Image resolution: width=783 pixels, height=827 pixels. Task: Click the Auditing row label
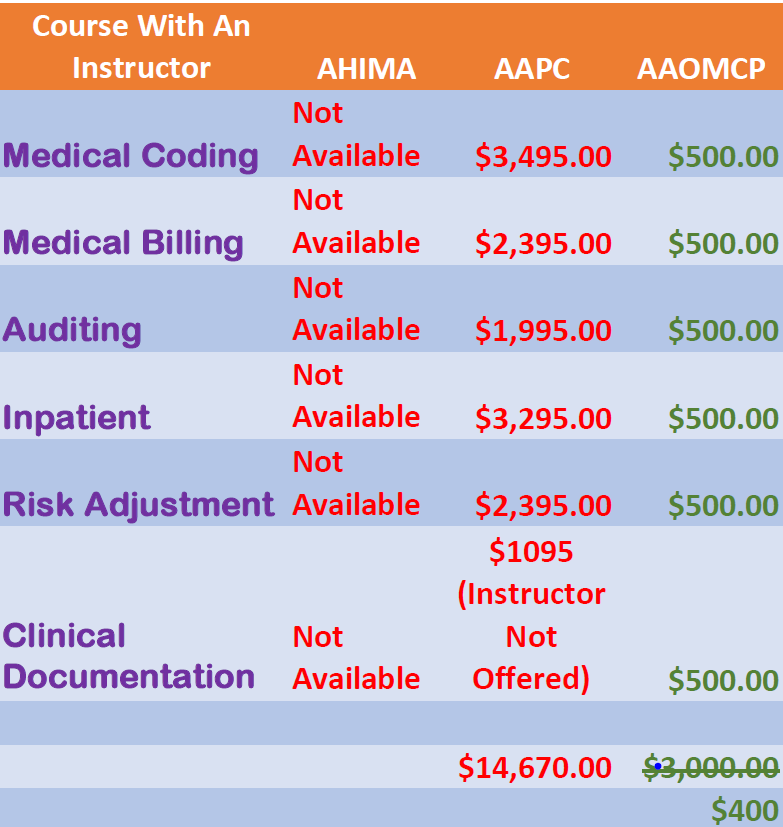(72, 330)
